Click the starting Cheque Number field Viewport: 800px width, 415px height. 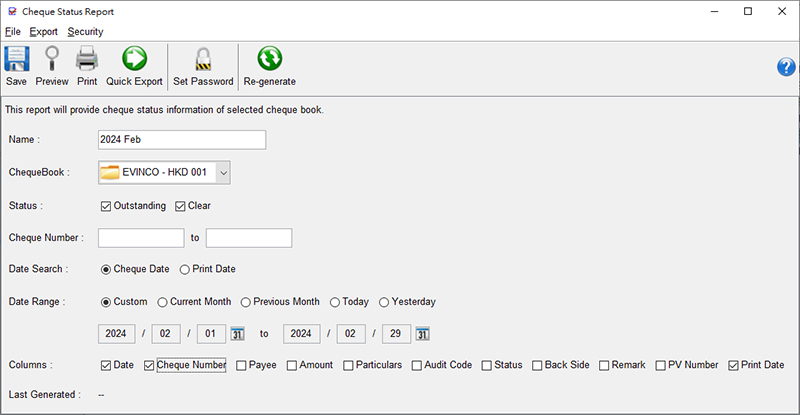pyautogui.click(x=141, y=238)
